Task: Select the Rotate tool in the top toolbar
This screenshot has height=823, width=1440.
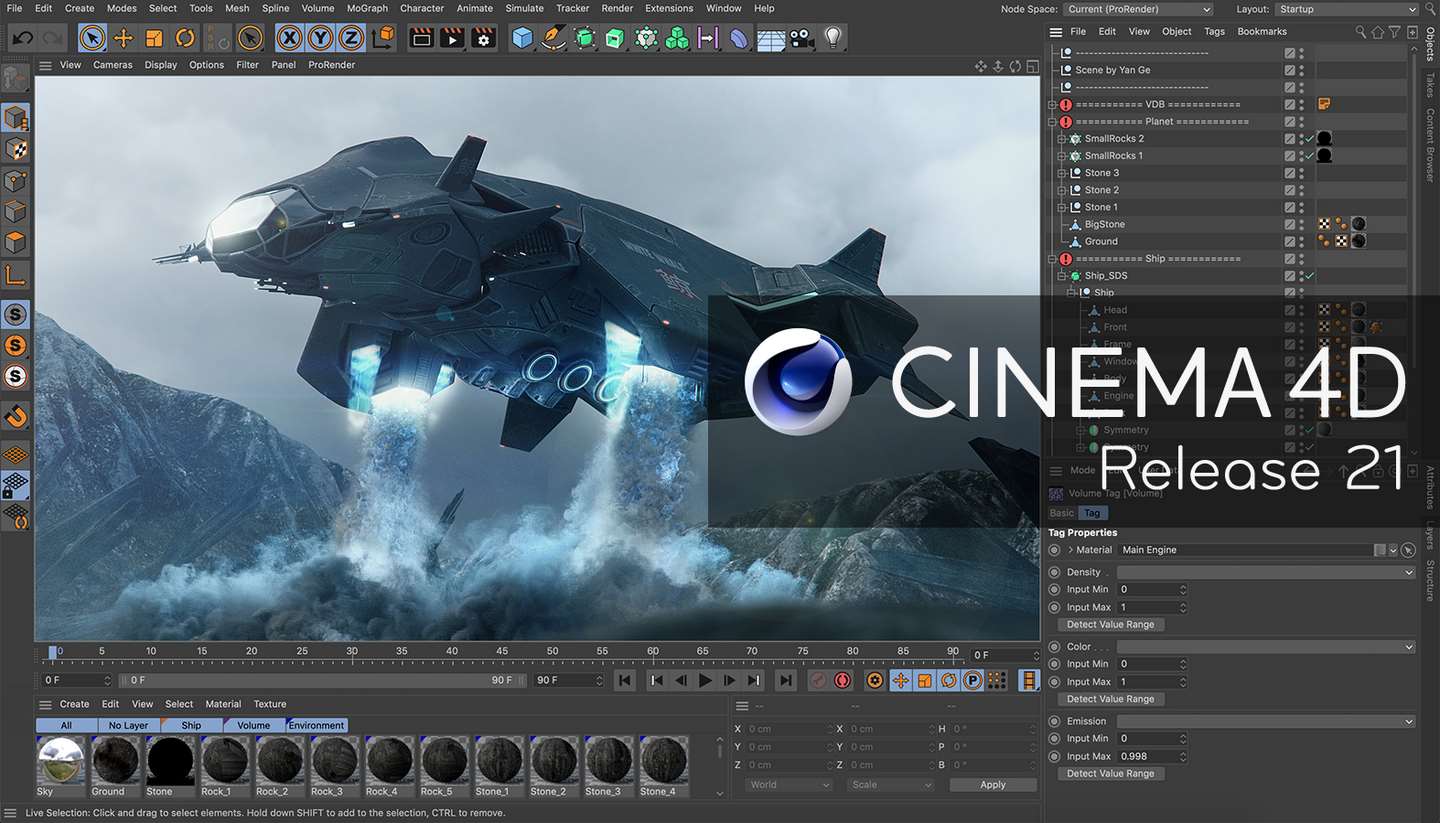Action: 185,39
